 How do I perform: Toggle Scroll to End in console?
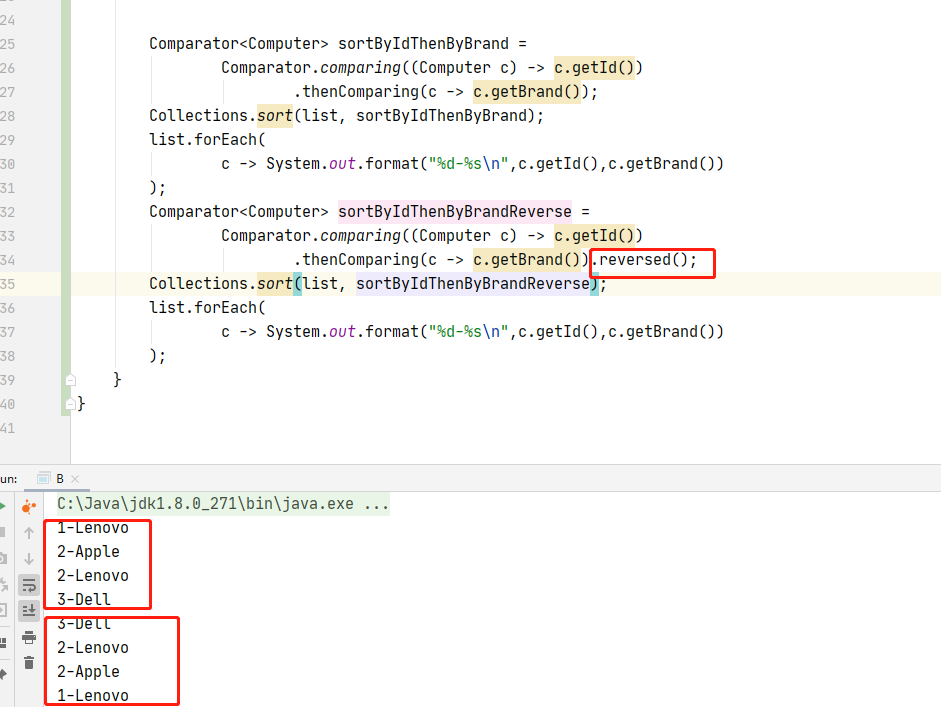pyautogui.click(x=29, y=610)
